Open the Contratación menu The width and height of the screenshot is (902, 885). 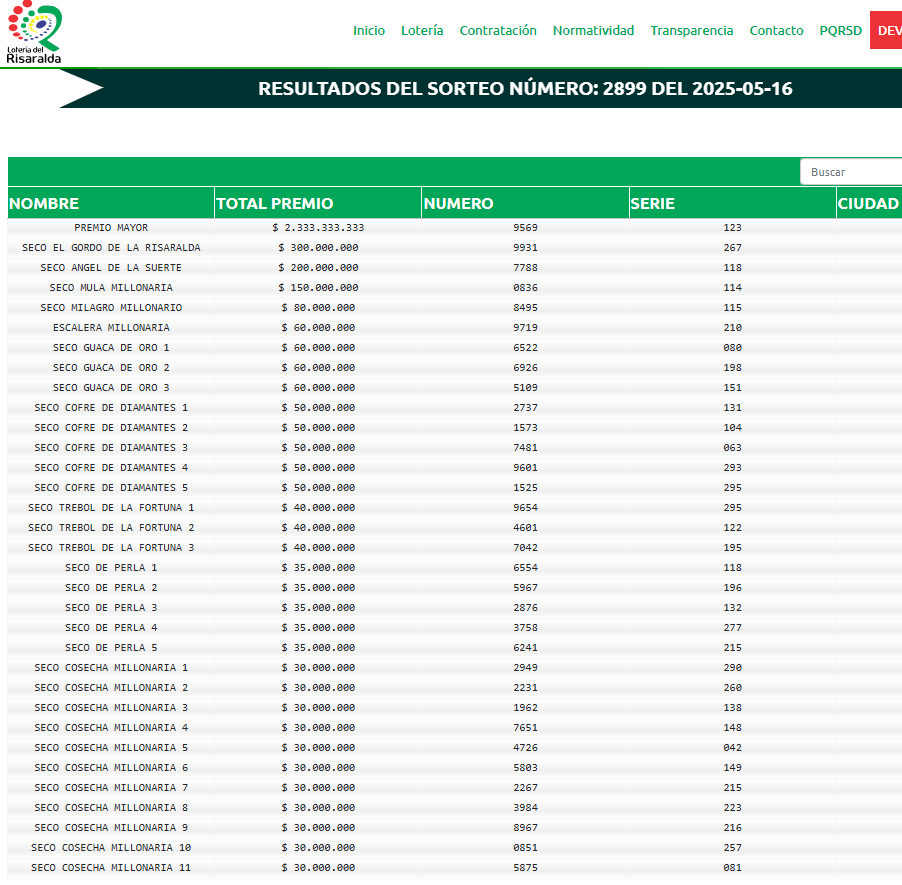[x=498, y=30]
